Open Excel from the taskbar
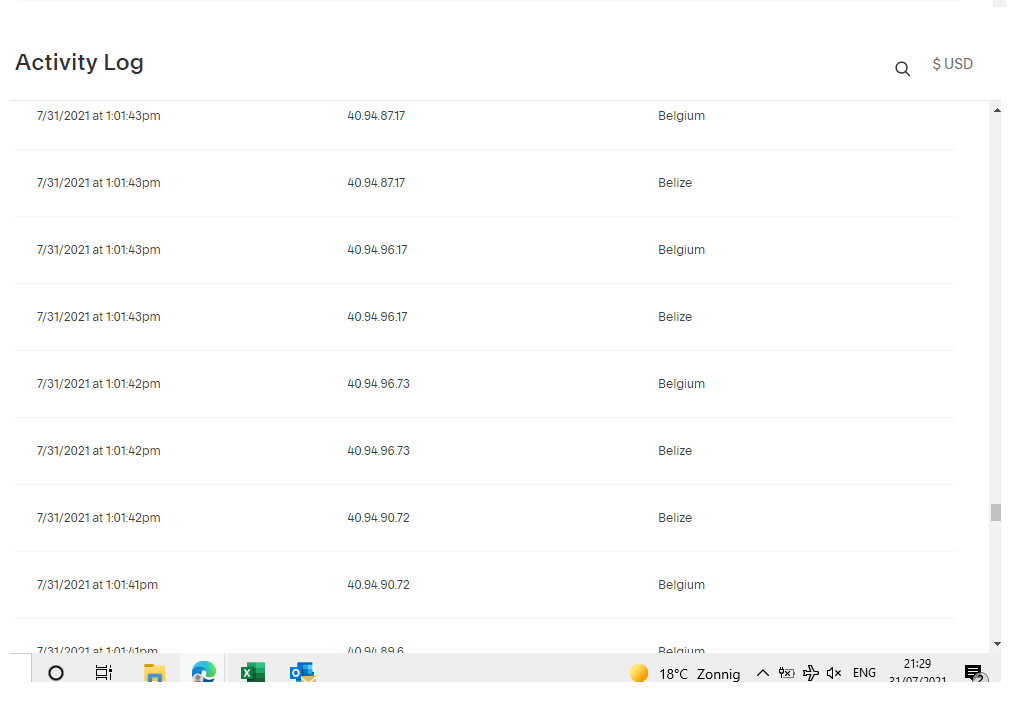1026x708 pixels. pos(253,672)
